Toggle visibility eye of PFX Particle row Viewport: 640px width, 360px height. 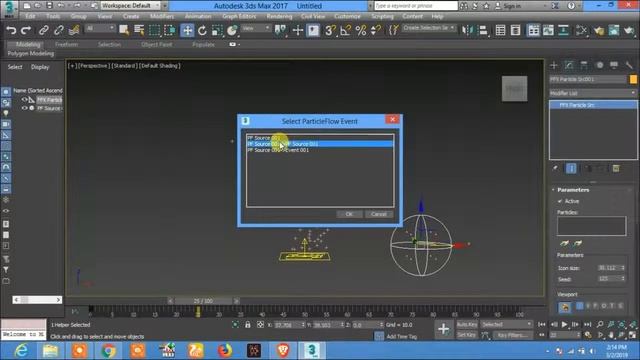[x=24, y=100]
